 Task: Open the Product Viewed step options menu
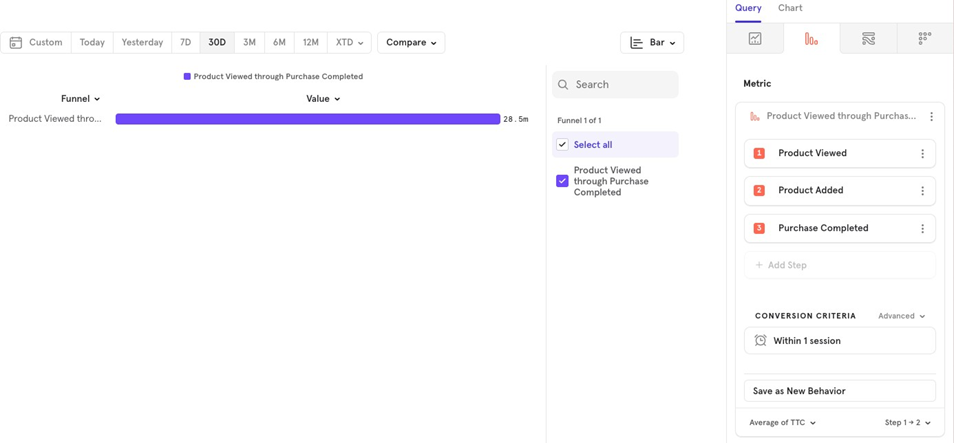(922, 154)
